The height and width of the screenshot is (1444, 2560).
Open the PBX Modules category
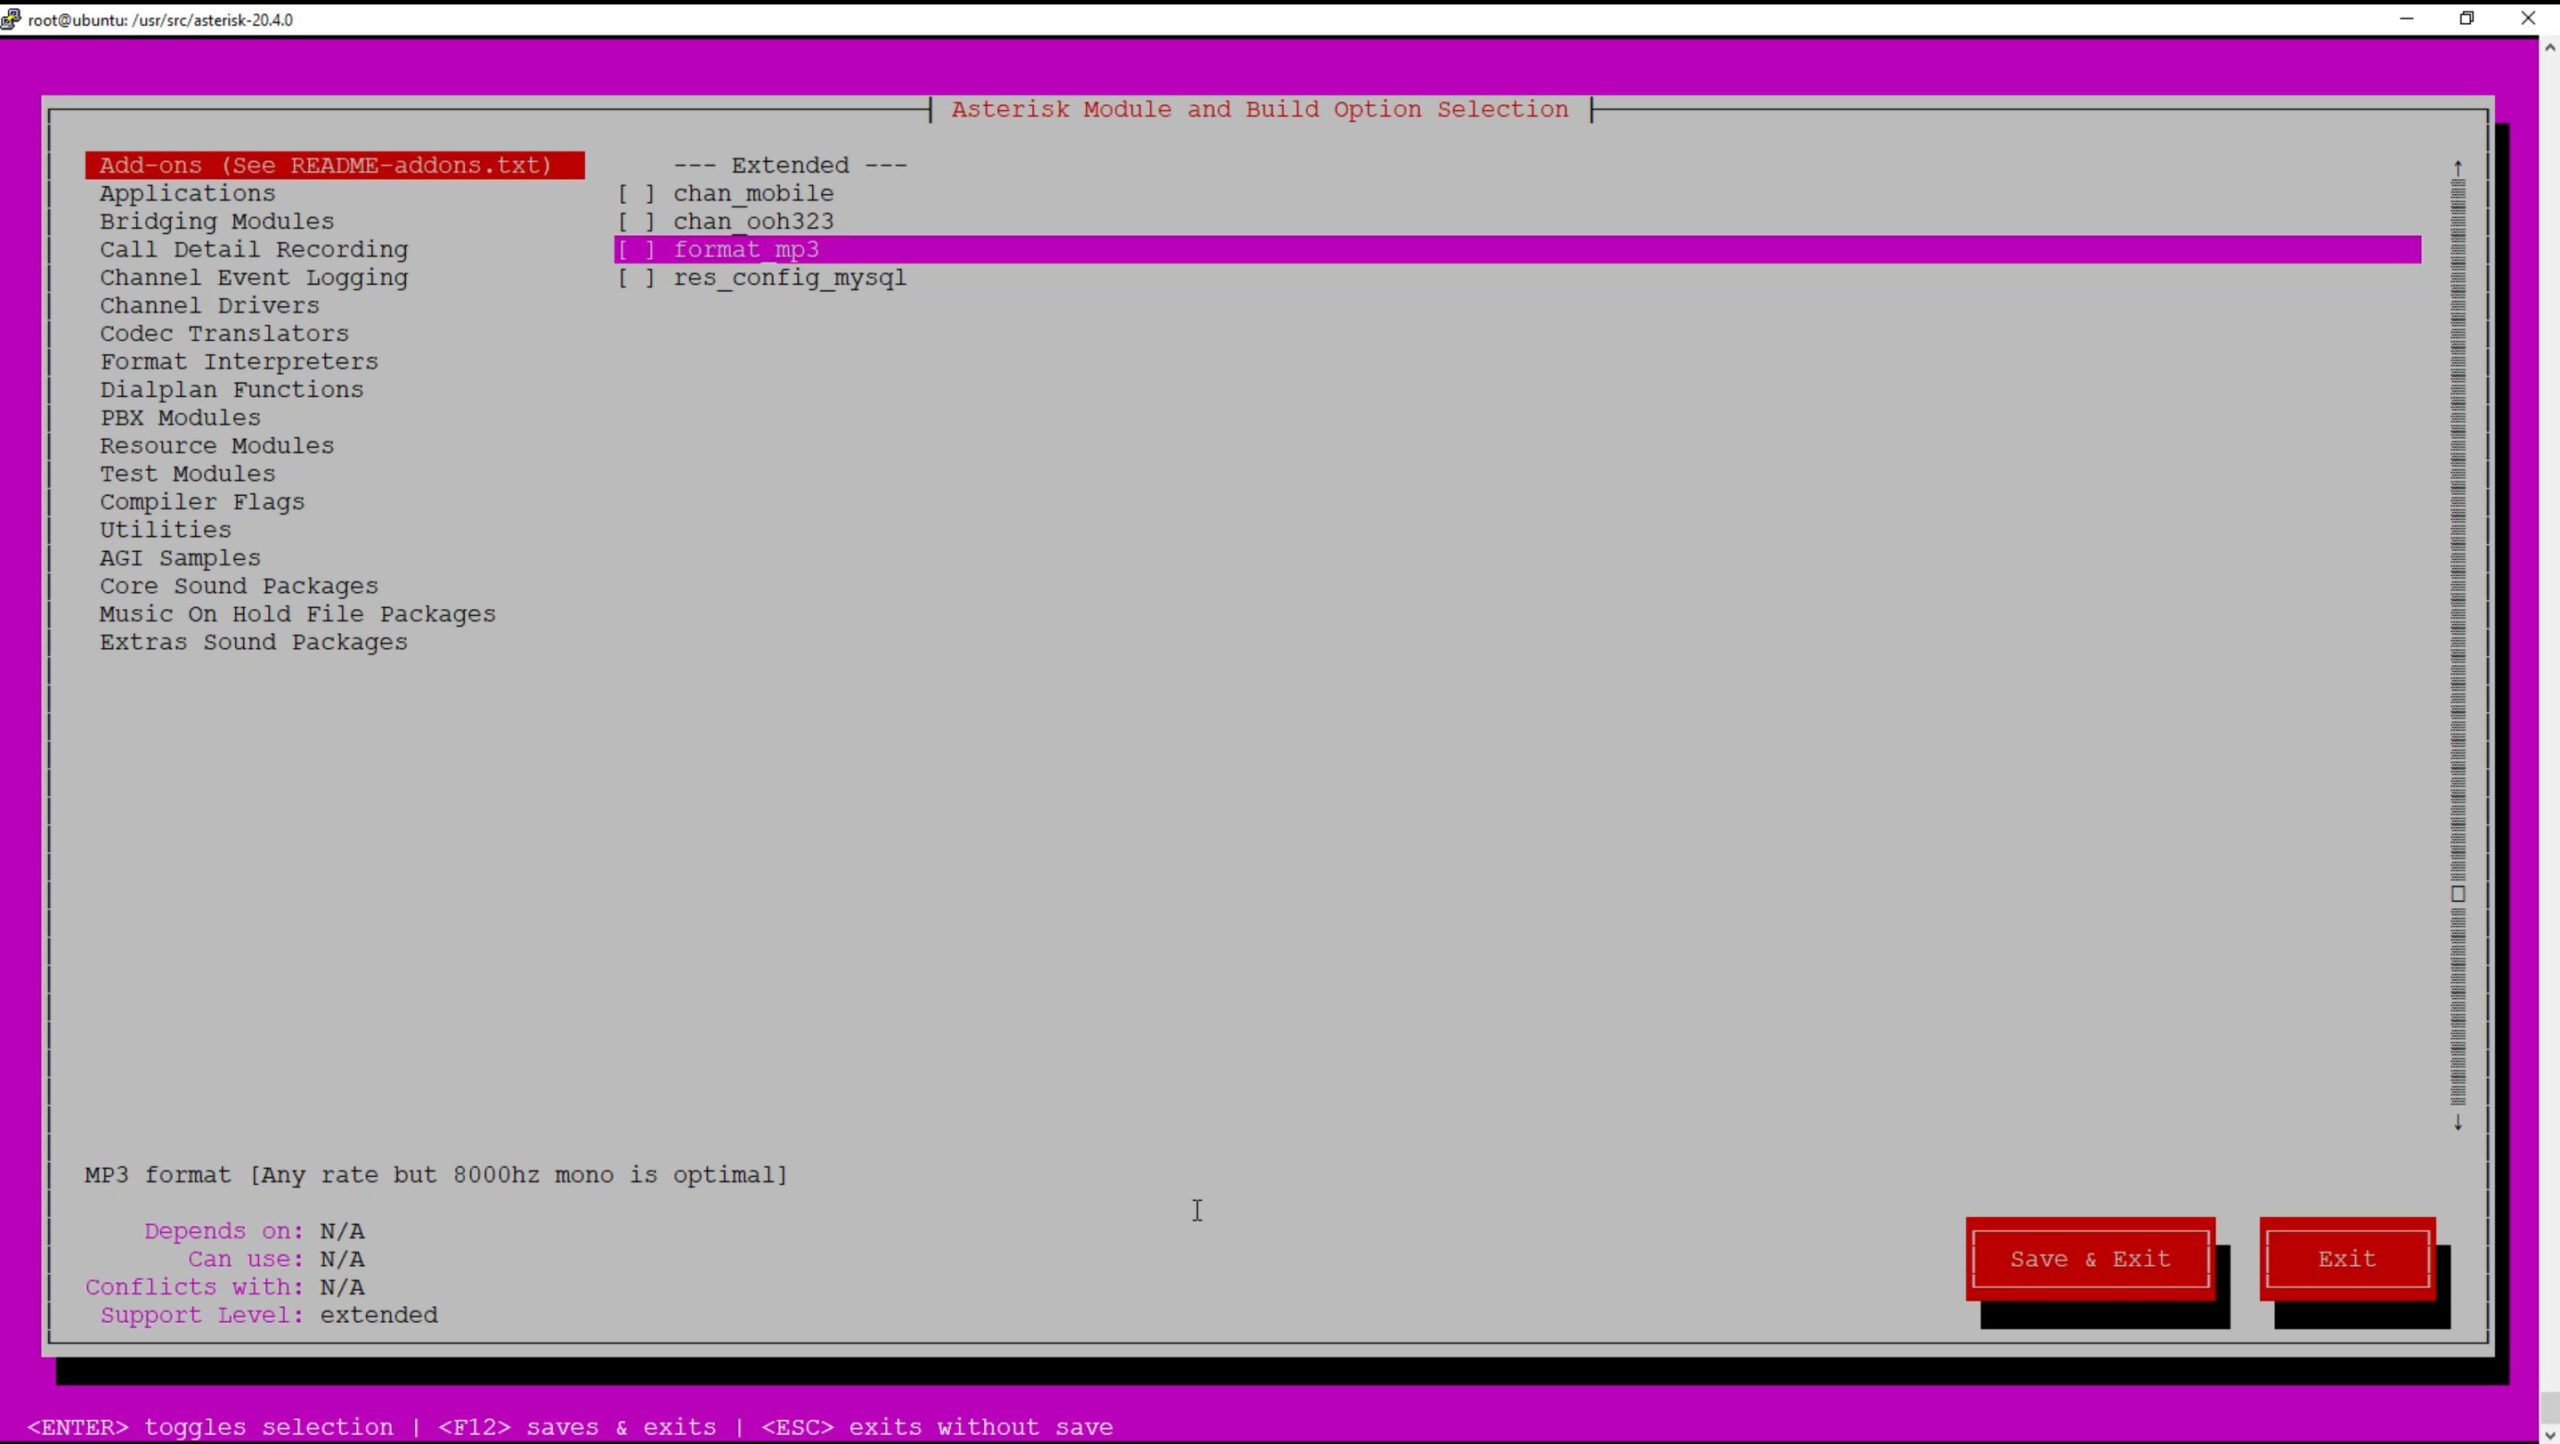coord(180,417)
